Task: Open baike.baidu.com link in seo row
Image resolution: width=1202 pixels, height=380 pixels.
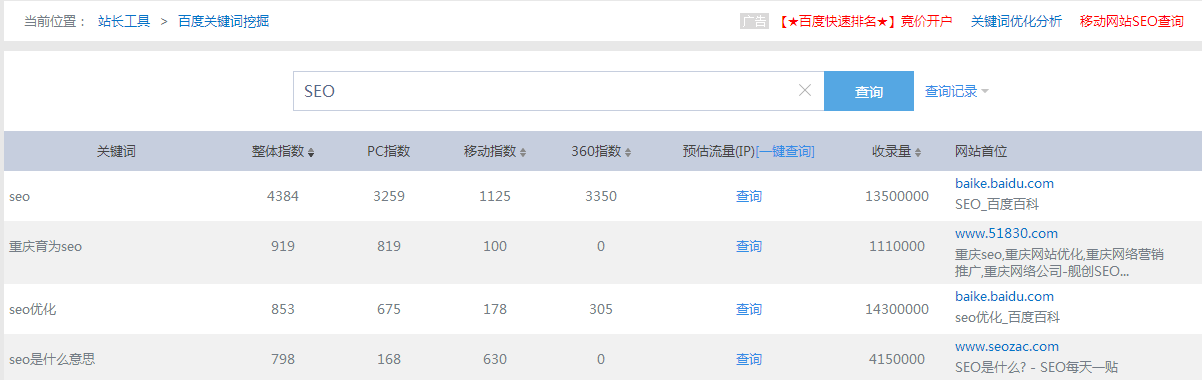Action: tap(1004, 184)
